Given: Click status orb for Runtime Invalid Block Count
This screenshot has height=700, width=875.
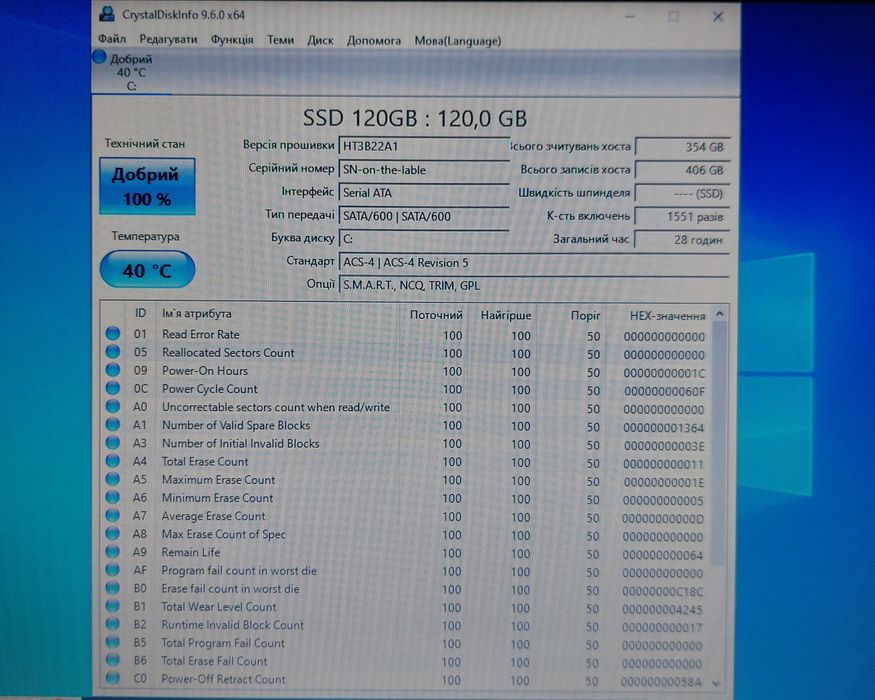Looking at the screenshot, I should (113, 624).
